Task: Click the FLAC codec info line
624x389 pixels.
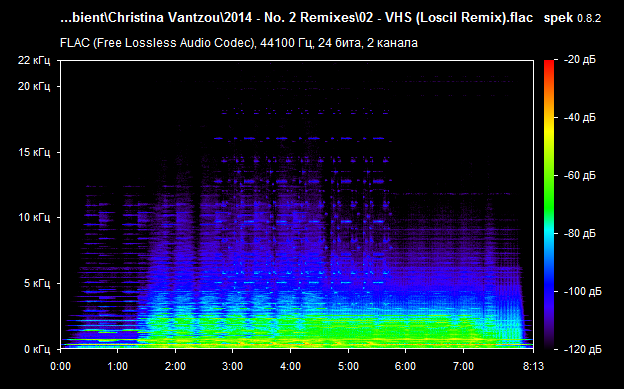Action: pos(239,43)
